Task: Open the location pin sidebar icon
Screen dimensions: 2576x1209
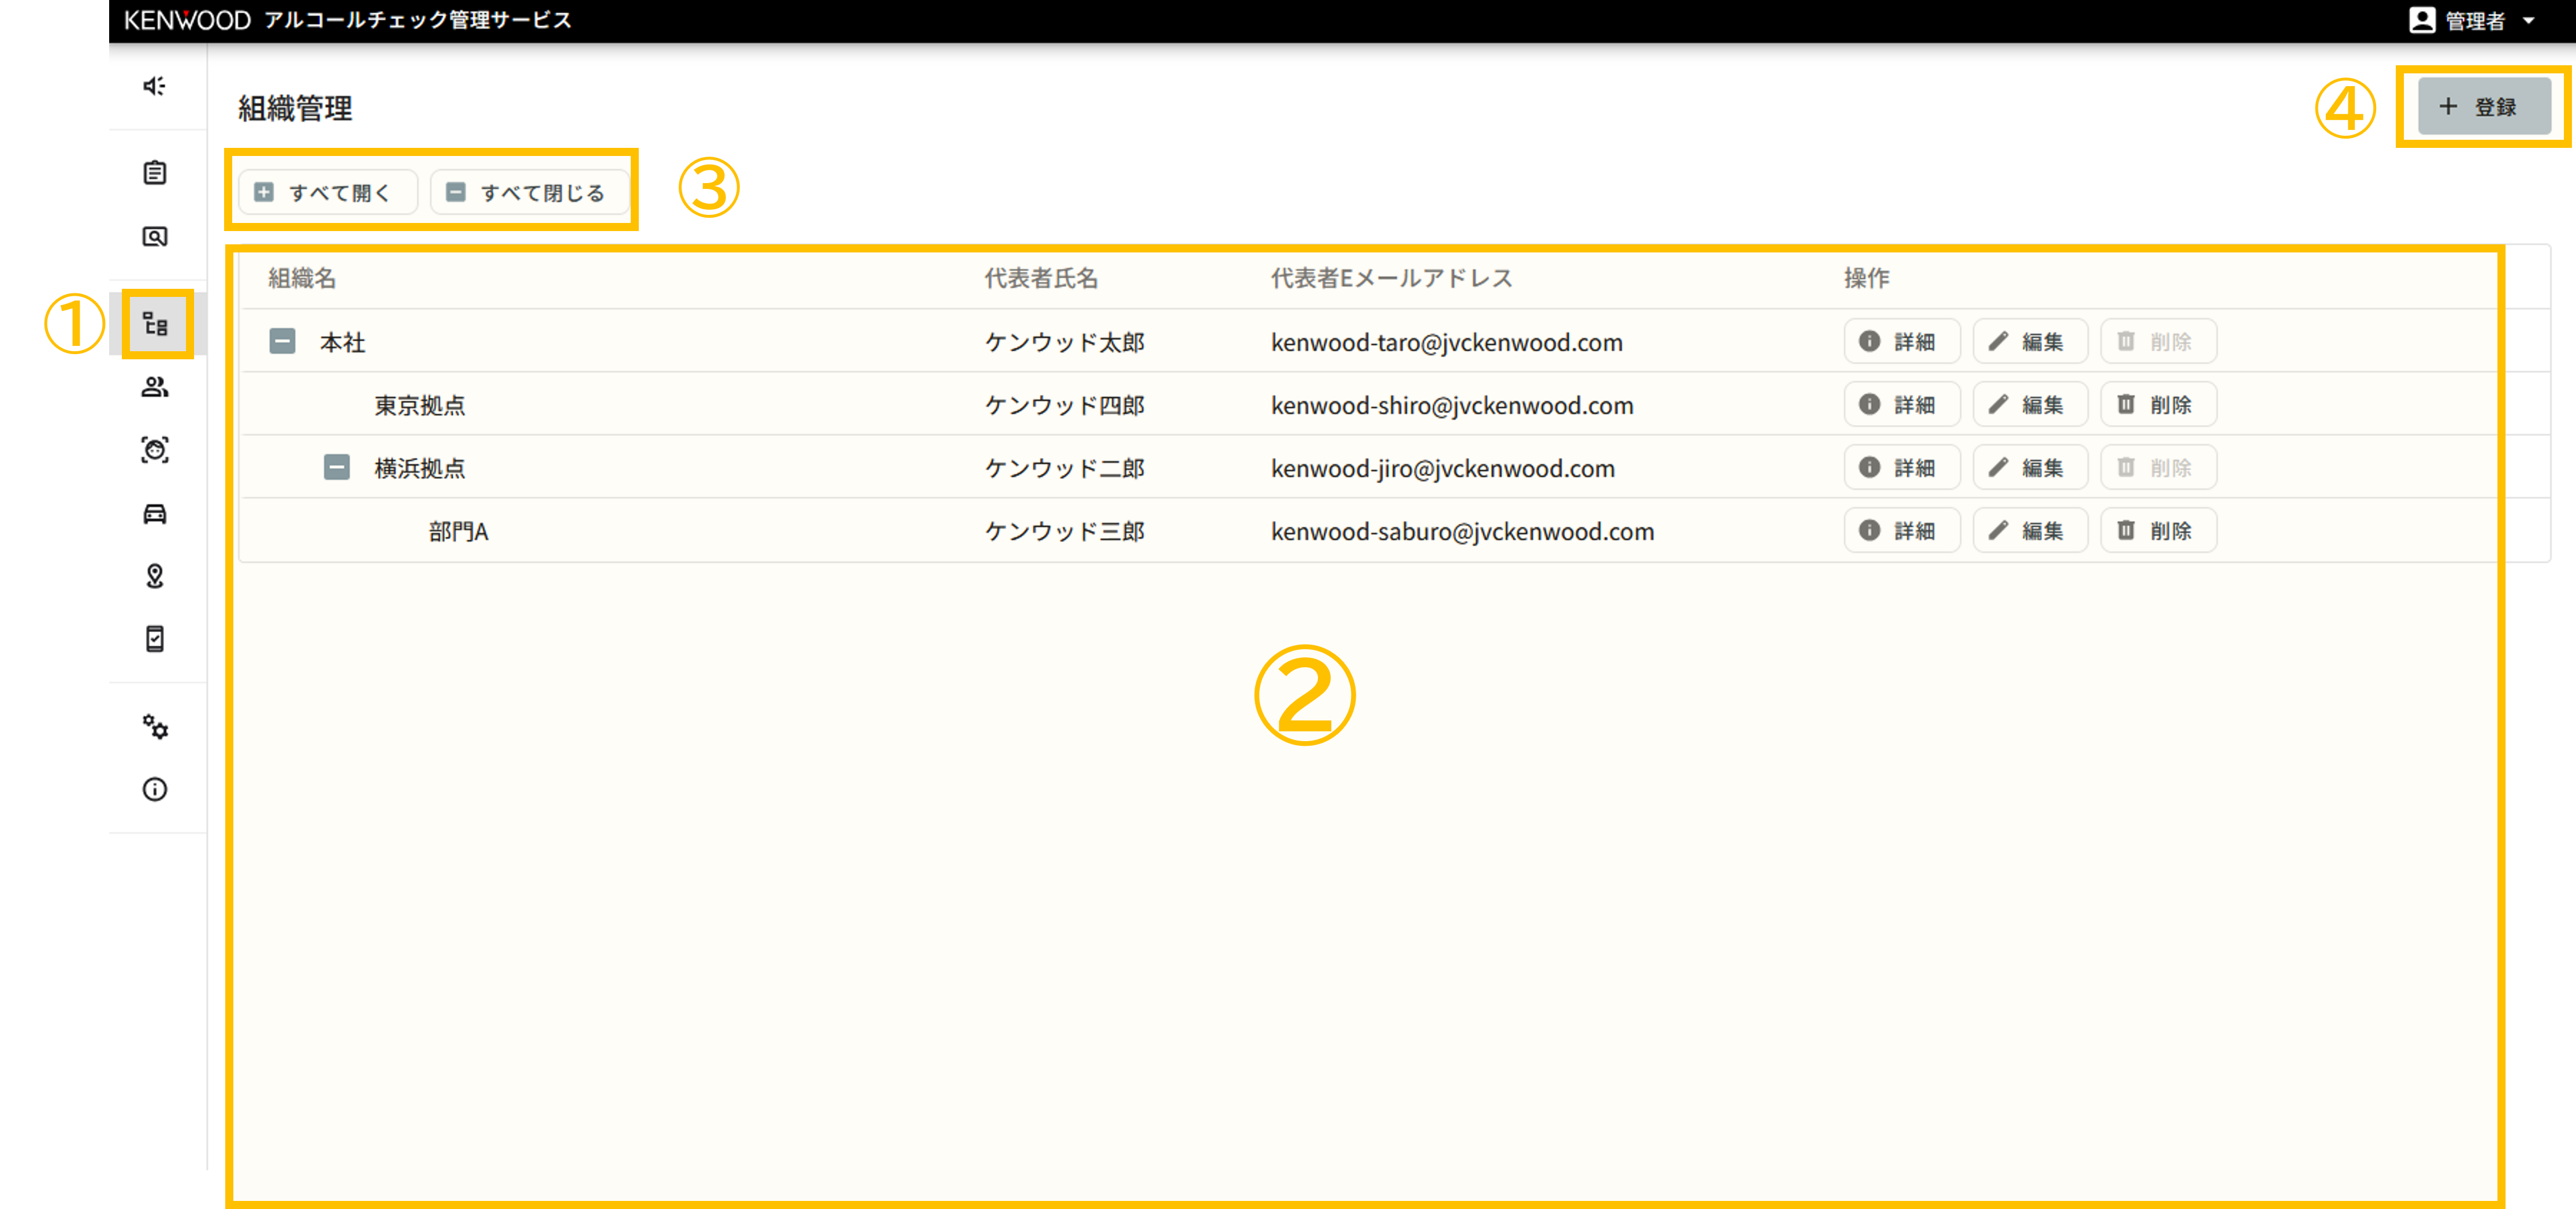Action: coord(154,576)
